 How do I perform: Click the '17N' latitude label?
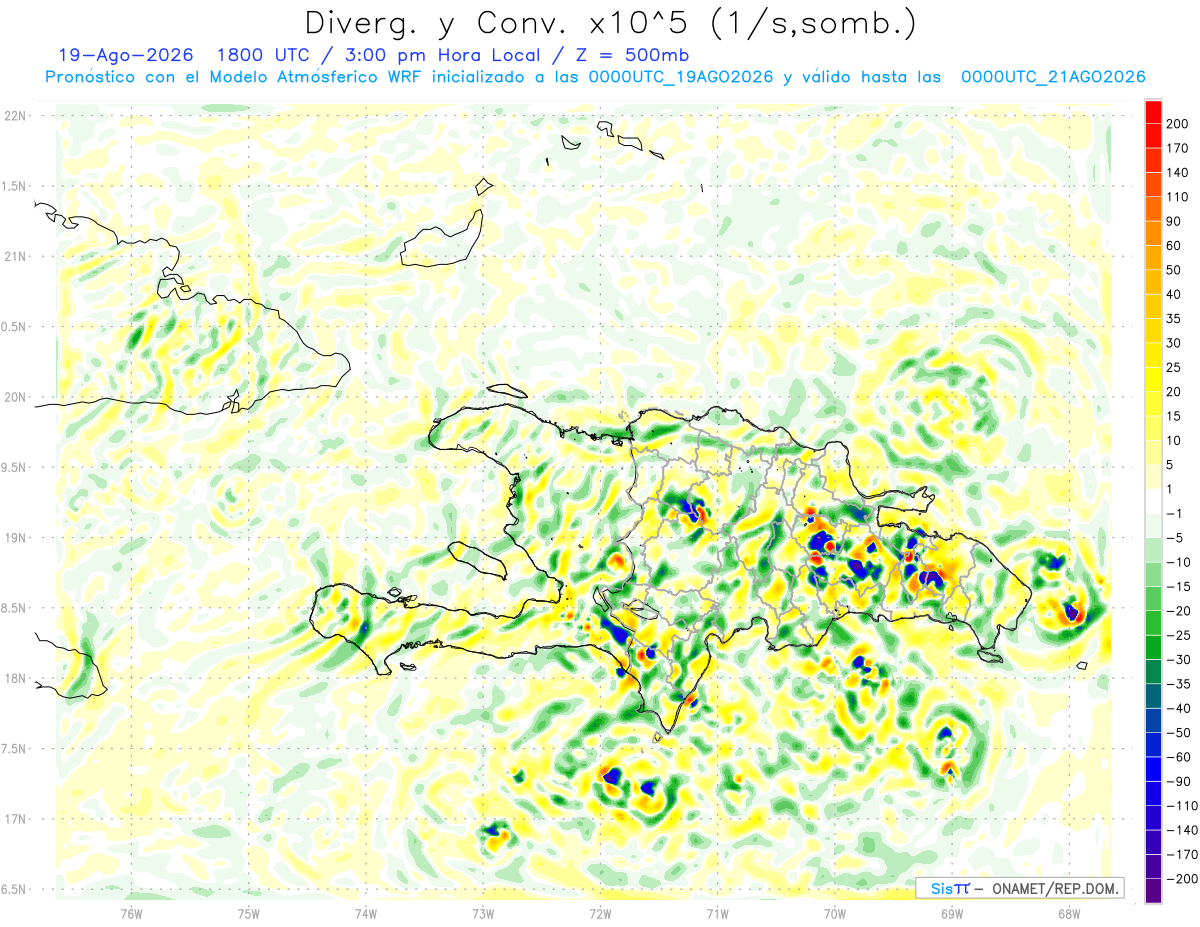tap(15, 819)
